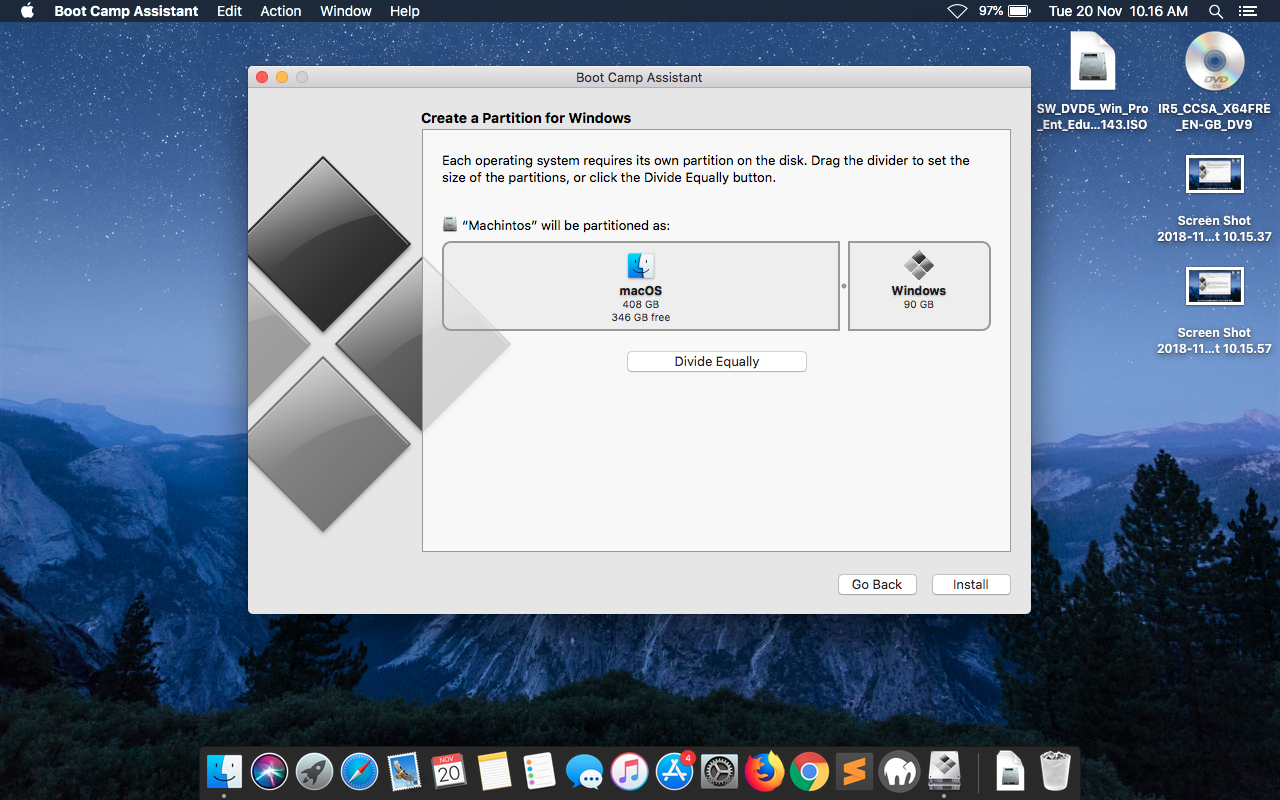Close the Boot Camp Assistant window

[x=262, y=77]
